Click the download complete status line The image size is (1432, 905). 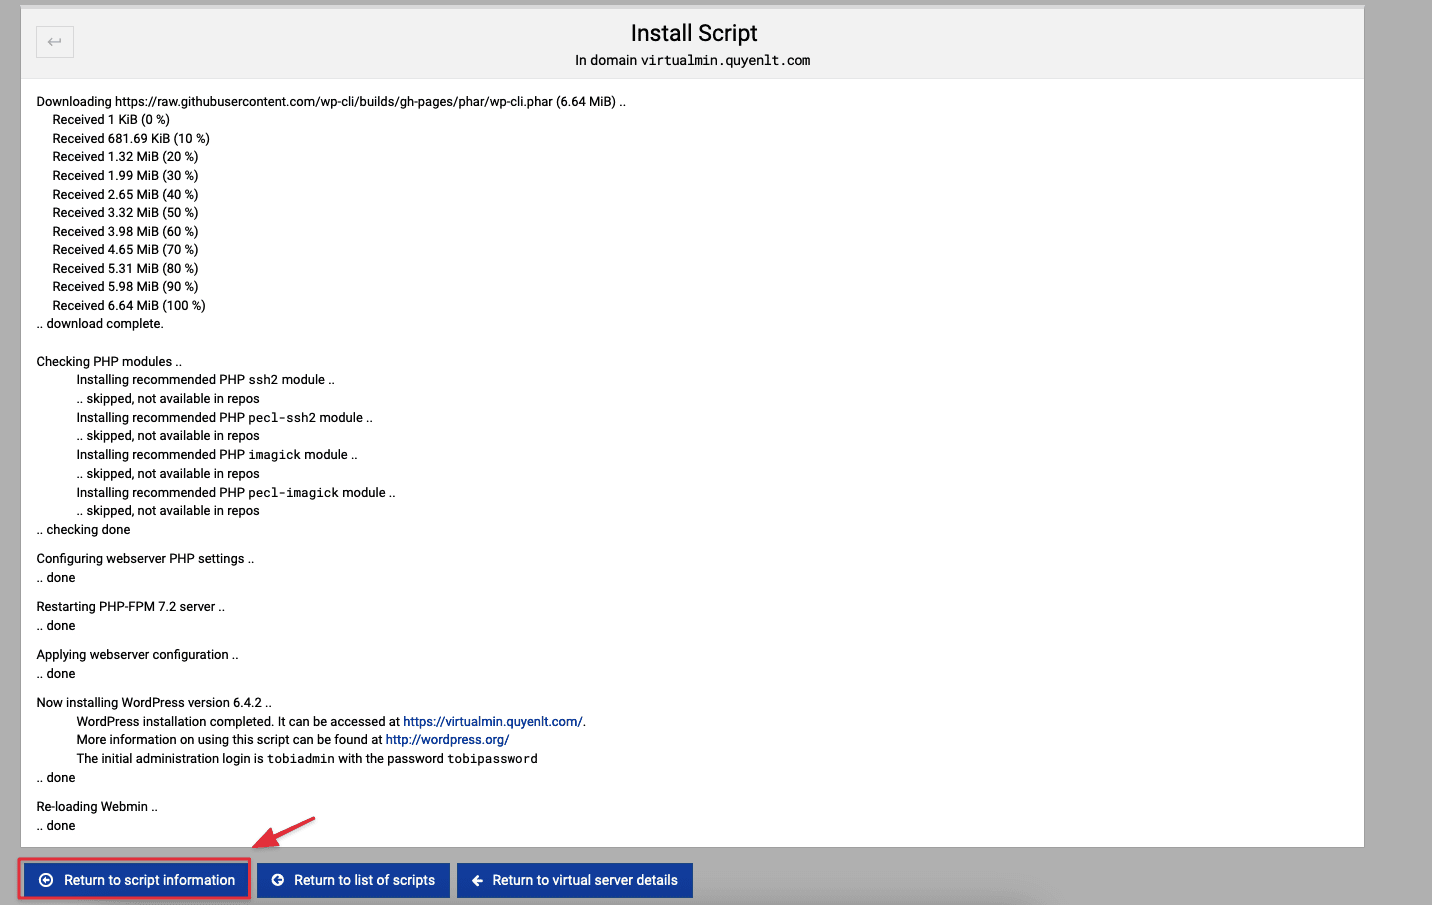[99, 323]
